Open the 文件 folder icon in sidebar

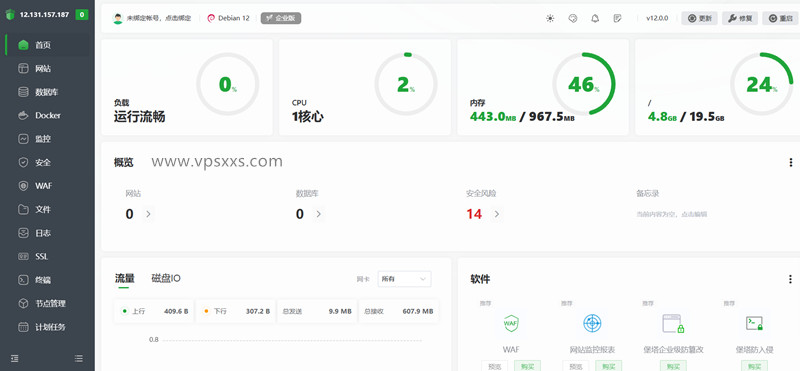click(x=23, y=209)
